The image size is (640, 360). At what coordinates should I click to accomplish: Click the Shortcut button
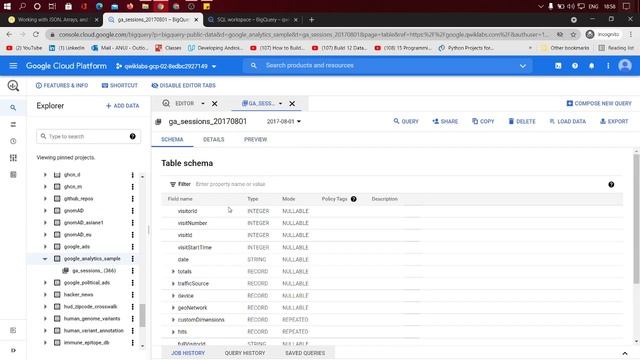point(120,86)
